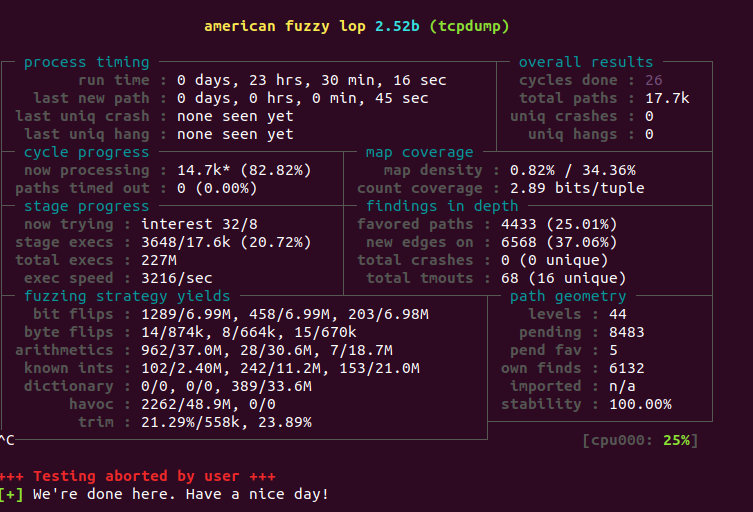Click the 'overall results' heading

(x=586, y=62)
